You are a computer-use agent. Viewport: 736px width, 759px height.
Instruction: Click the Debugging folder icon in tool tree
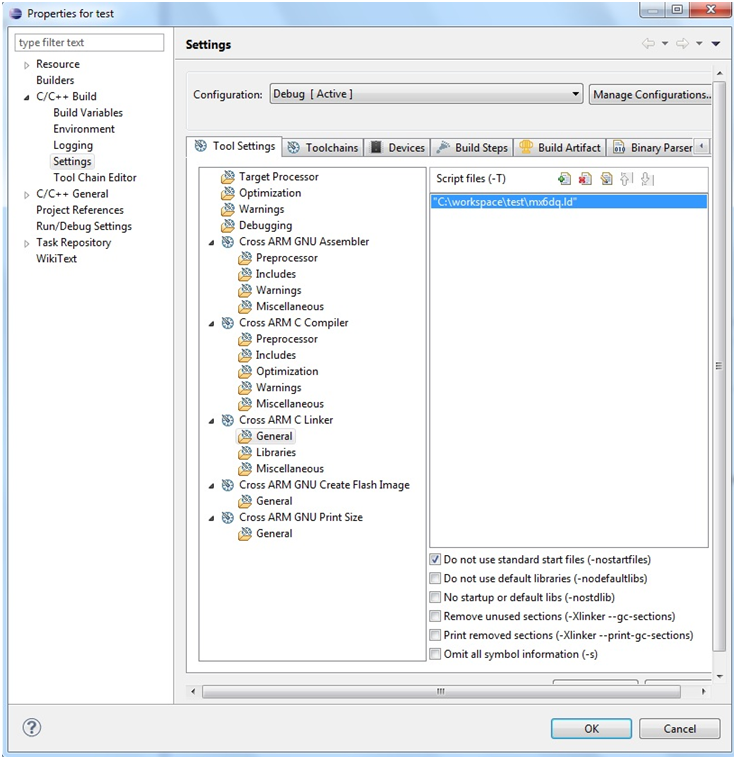point(228,226)
